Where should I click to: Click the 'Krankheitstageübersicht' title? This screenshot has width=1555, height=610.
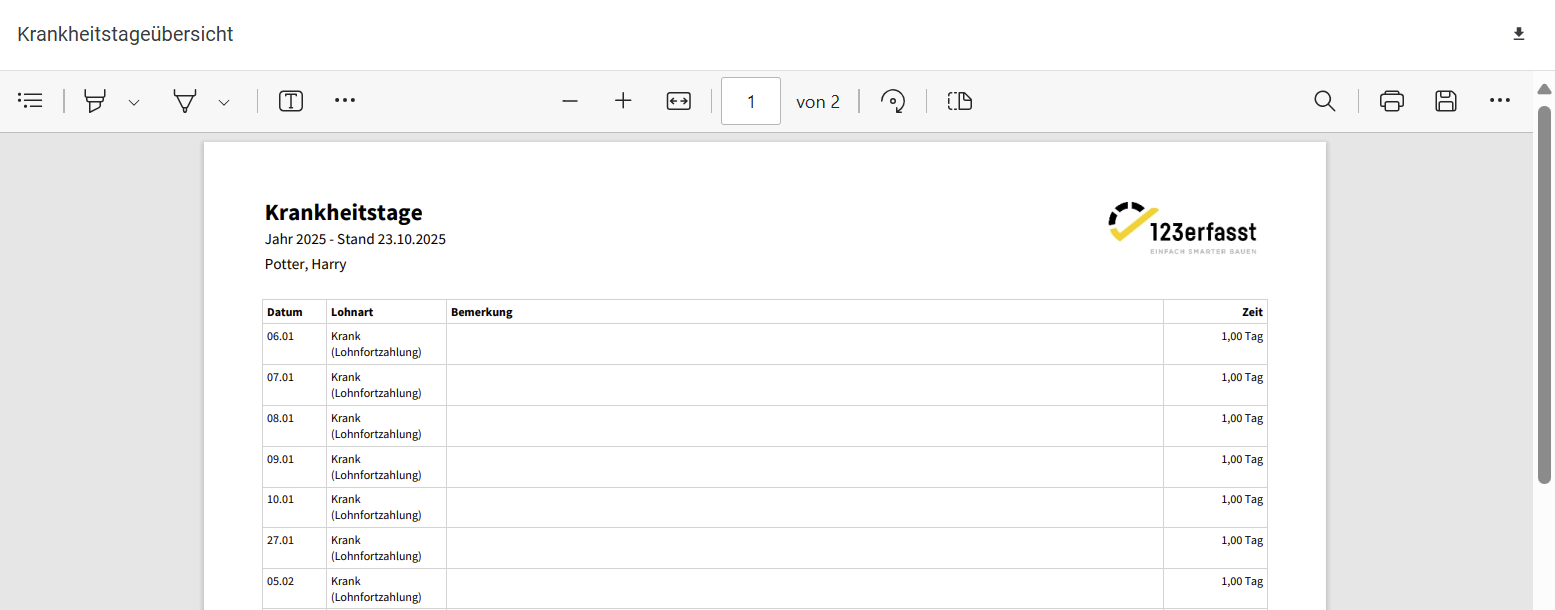pos(125,34)
